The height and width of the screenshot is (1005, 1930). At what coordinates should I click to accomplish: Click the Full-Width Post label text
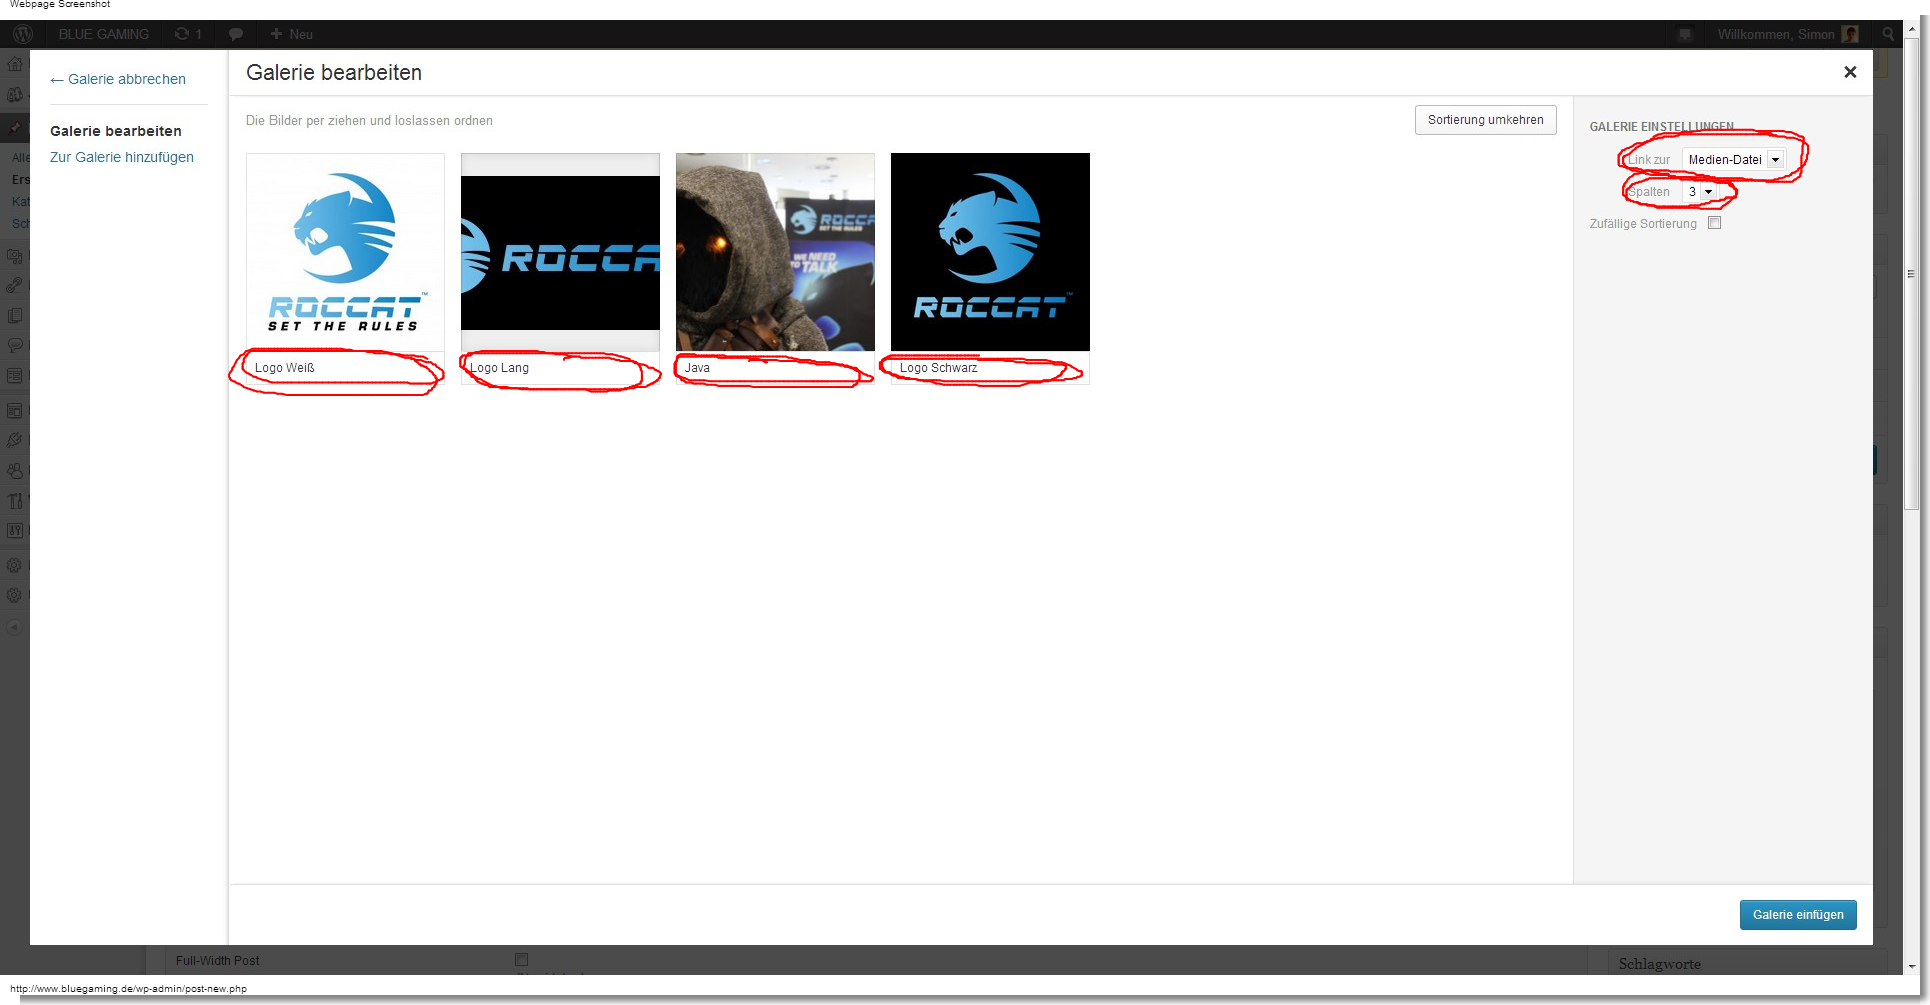[217, 961]
